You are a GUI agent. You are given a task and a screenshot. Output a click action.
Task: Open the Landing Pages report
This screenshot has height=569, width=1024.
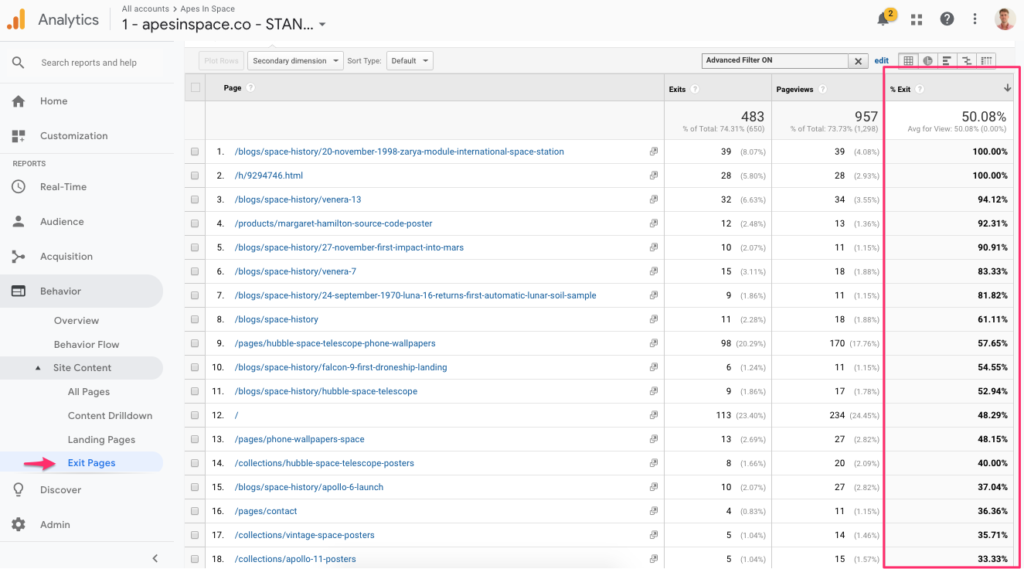(101, 440)
